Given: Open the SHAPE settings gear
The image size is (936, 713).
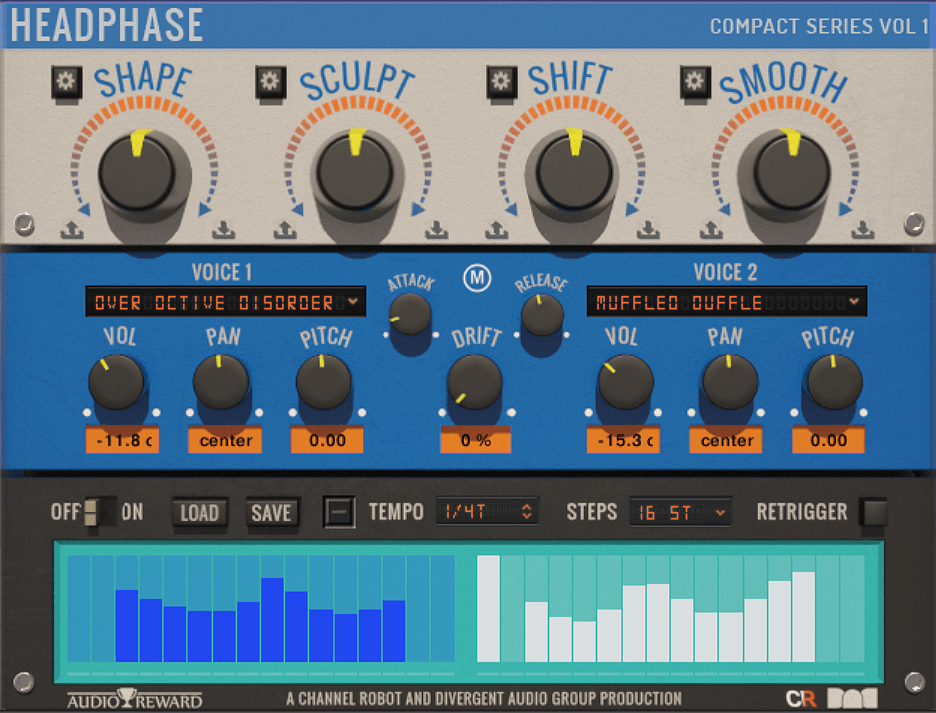Looking at the screenshot, I should [x=66, y=82].
